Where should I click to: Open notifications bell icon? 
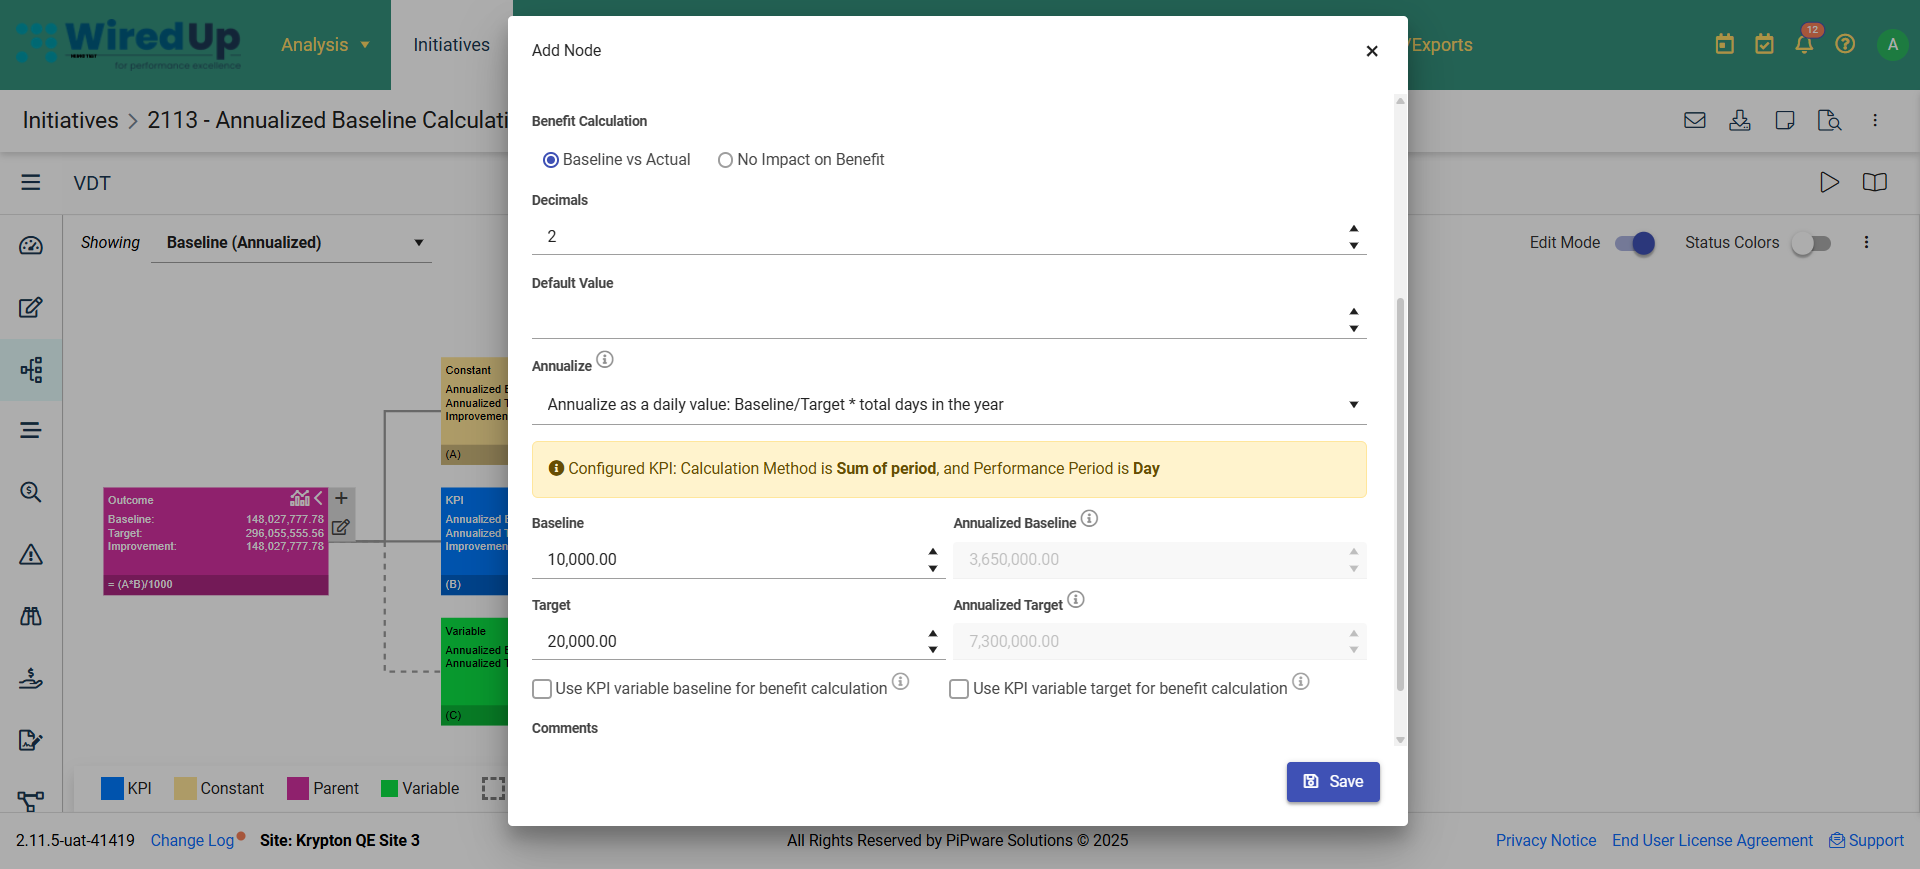[x=1805, y=44]
